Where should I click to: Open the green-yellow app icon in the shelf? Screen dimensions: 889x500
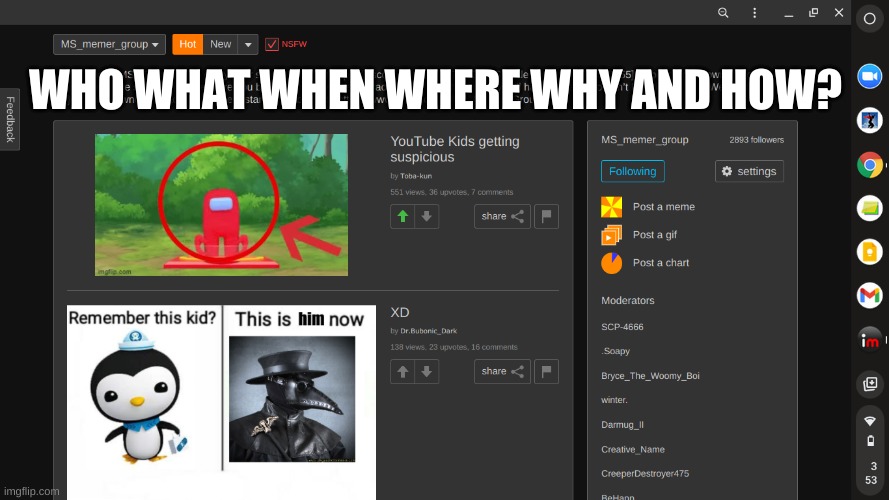point(869,209)
